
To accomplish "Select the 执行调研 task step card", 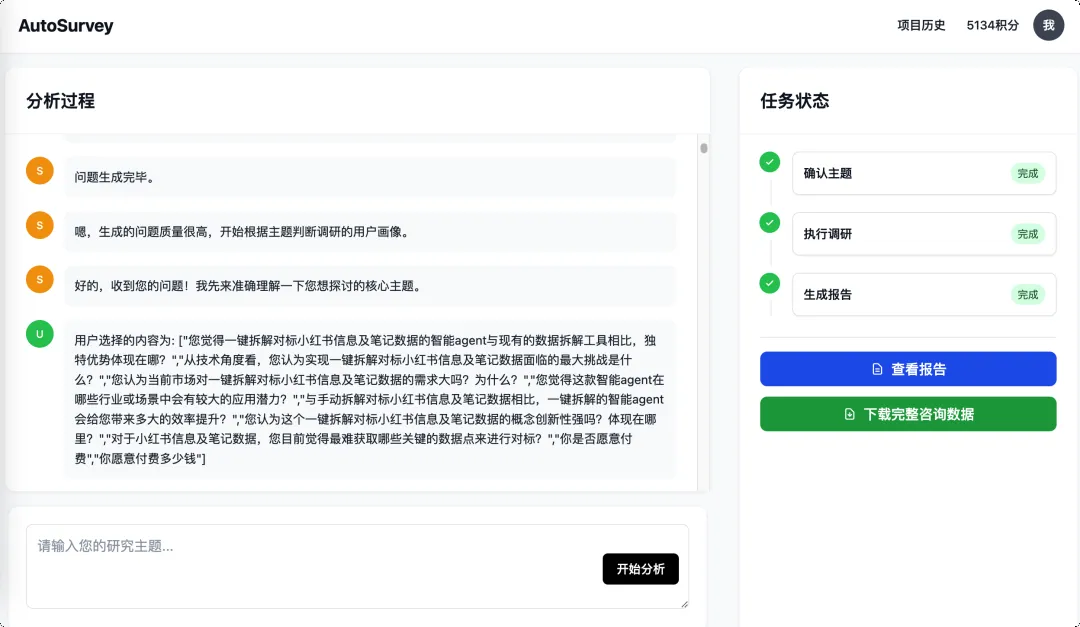I will (923, 234).
